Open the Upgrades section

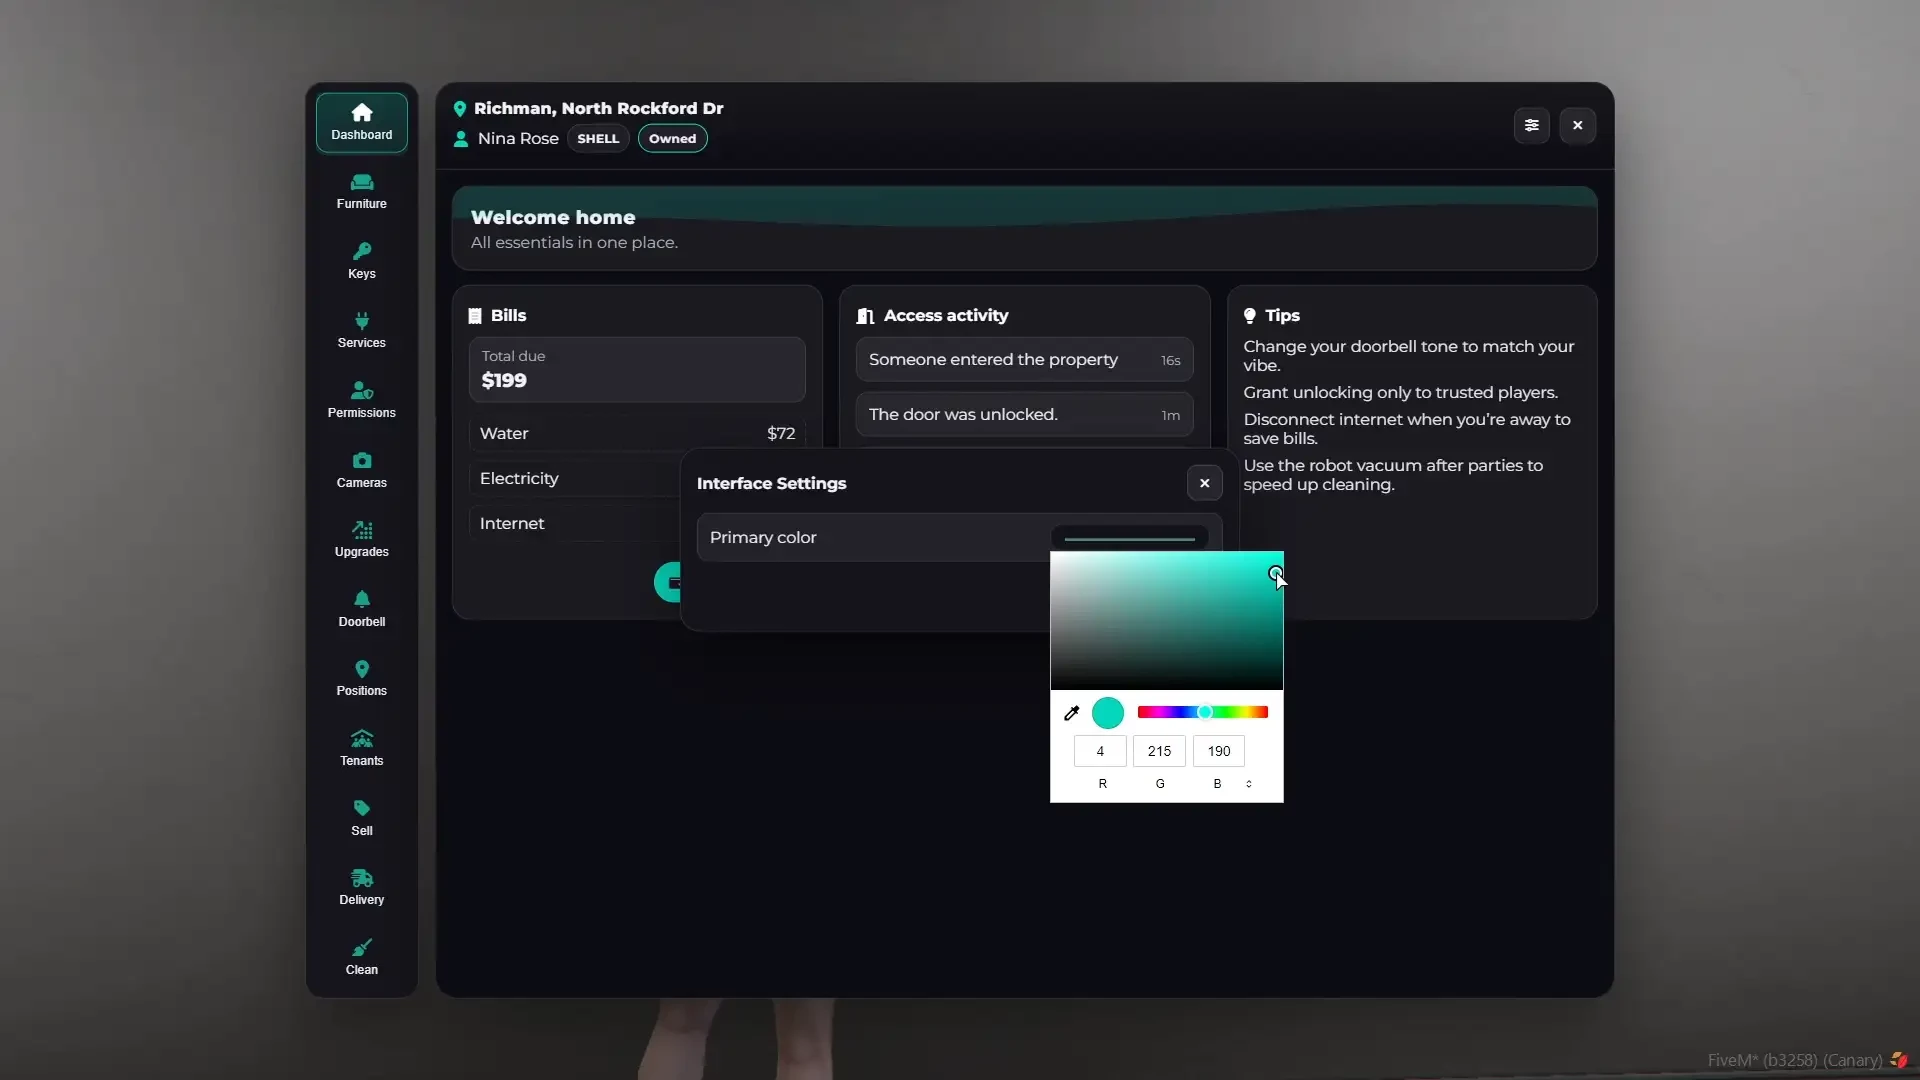361,539
